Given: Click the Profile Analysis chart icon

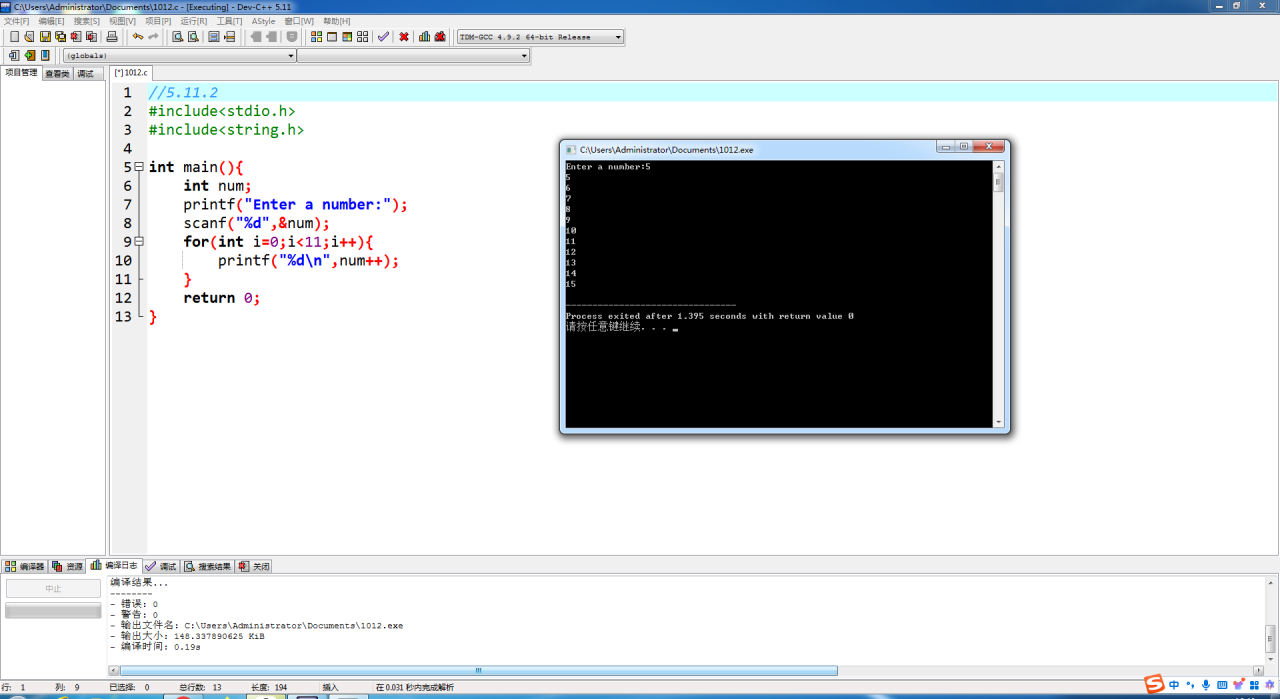Looking at the screenshot, I should point(425,37).
